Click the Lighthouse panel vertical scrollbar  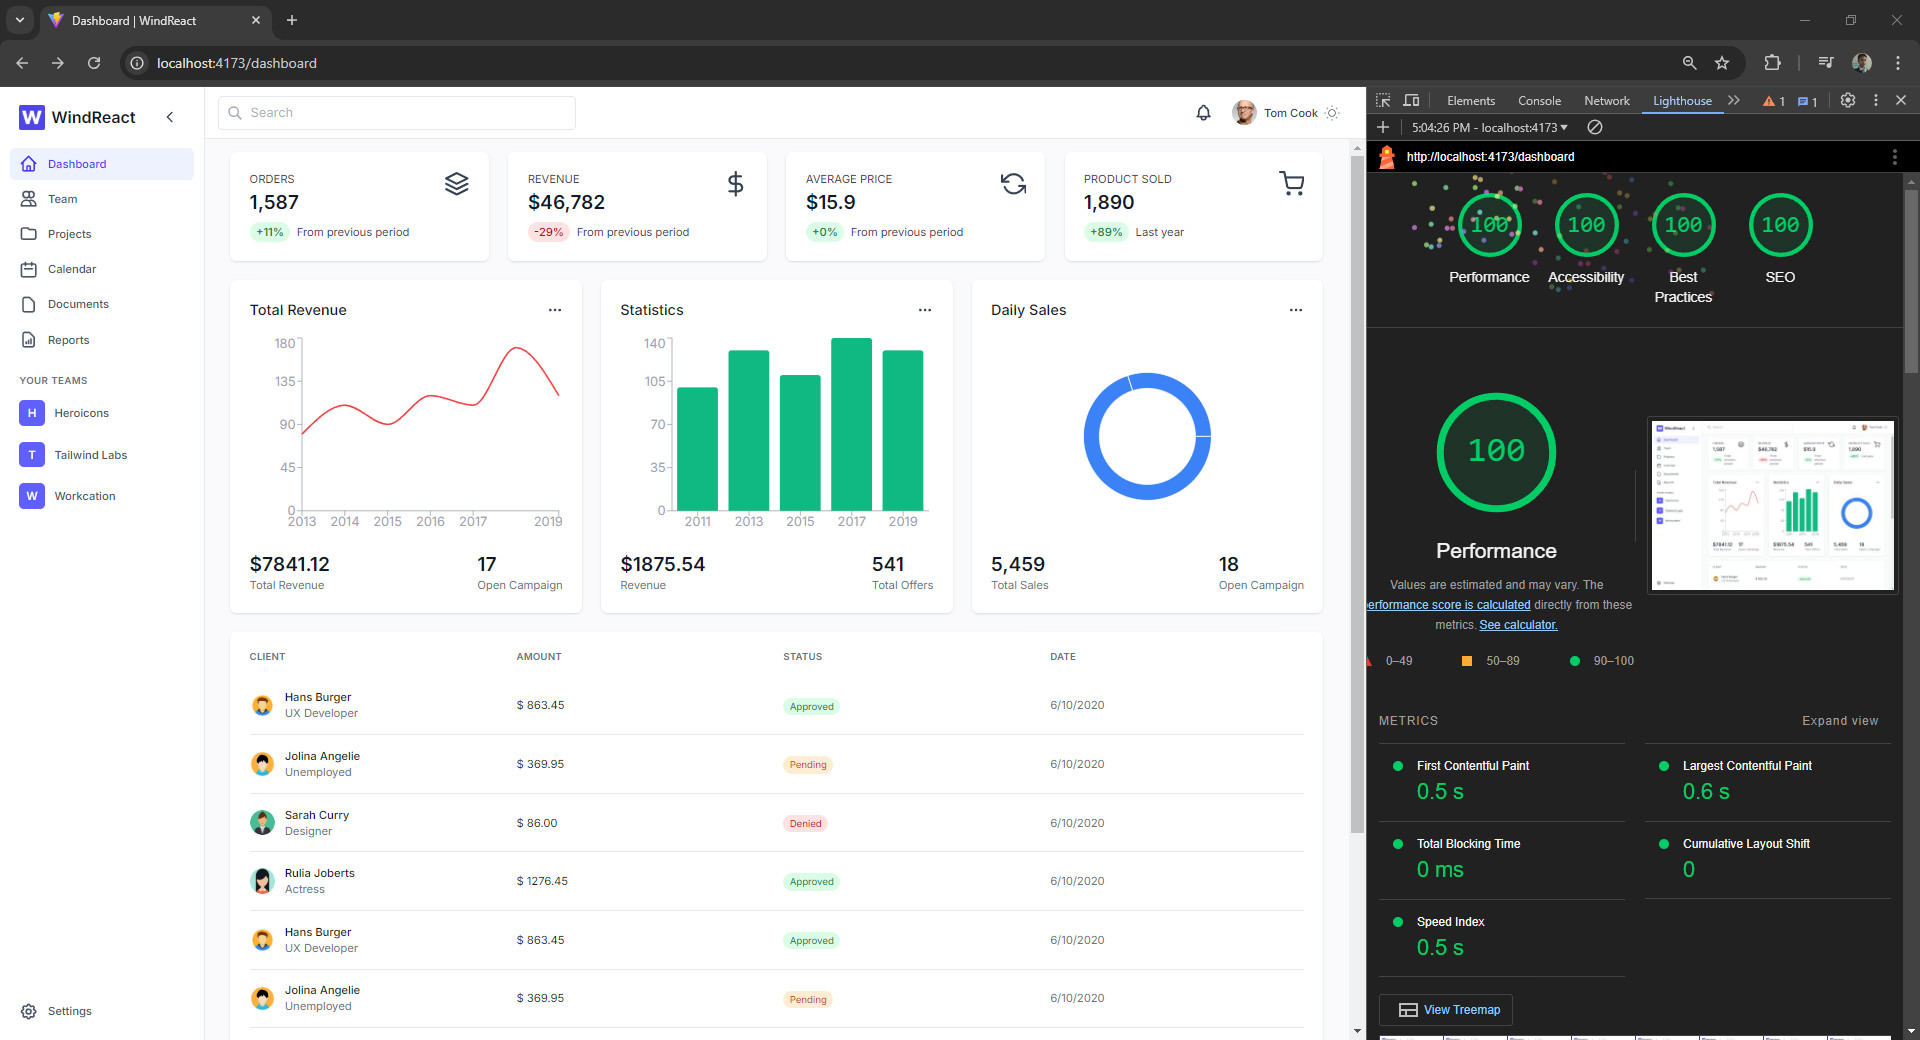click(x=1912, y=282)
